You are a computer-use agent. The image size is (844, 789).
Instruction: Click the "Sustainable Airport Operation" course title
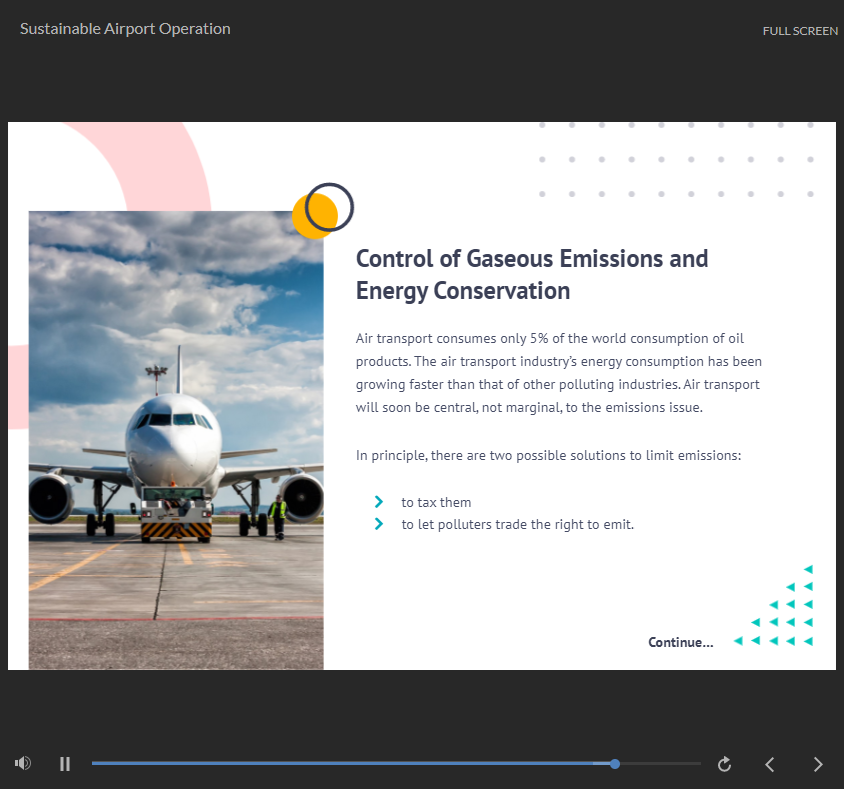[125, 29]
